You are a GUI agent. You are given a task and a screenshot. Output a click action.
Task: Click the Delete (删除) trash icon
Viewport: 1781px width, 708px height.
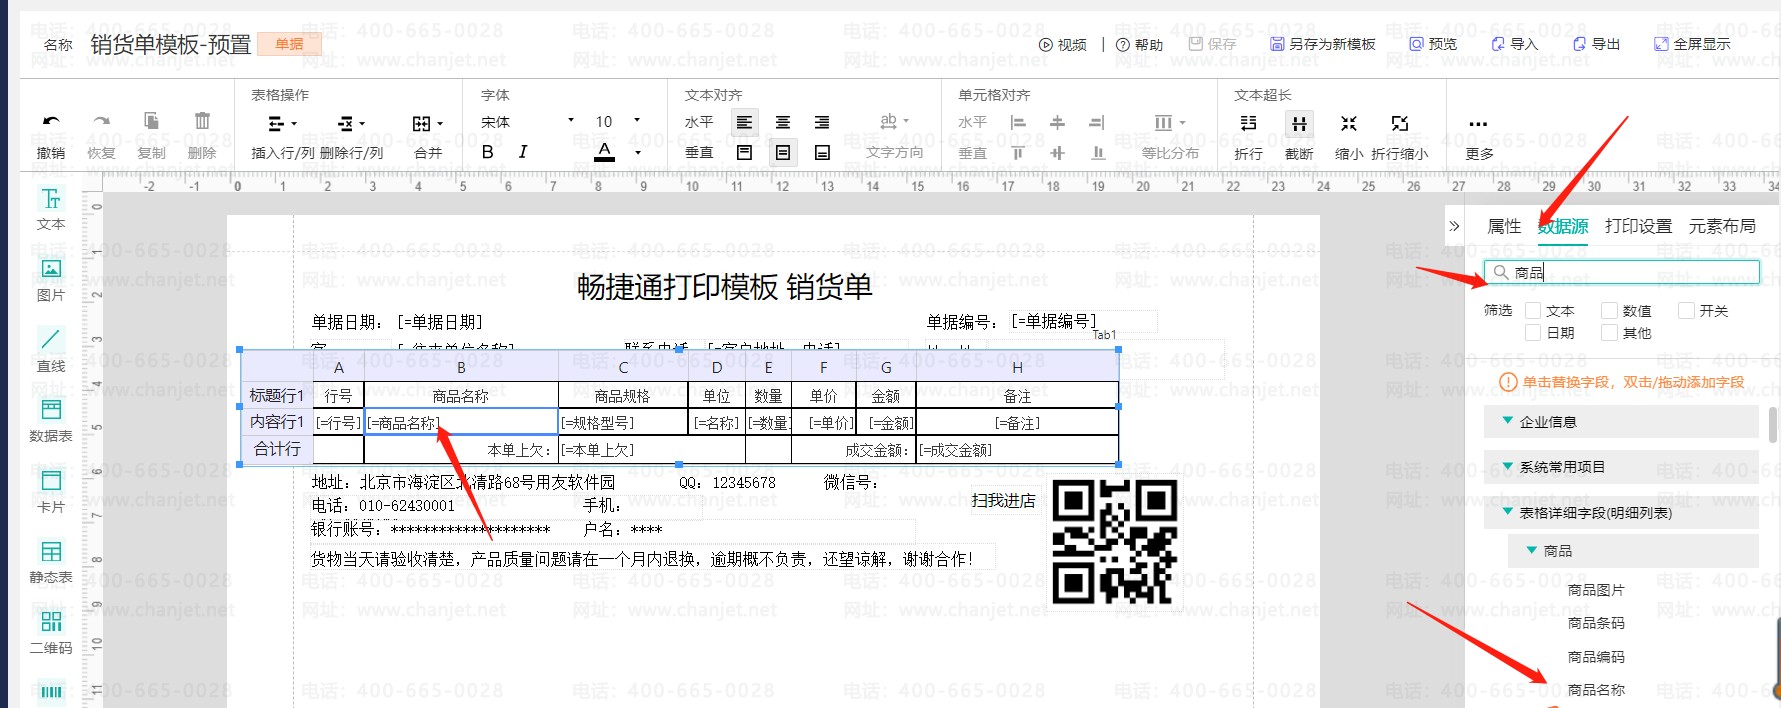(x=202, y=121)
